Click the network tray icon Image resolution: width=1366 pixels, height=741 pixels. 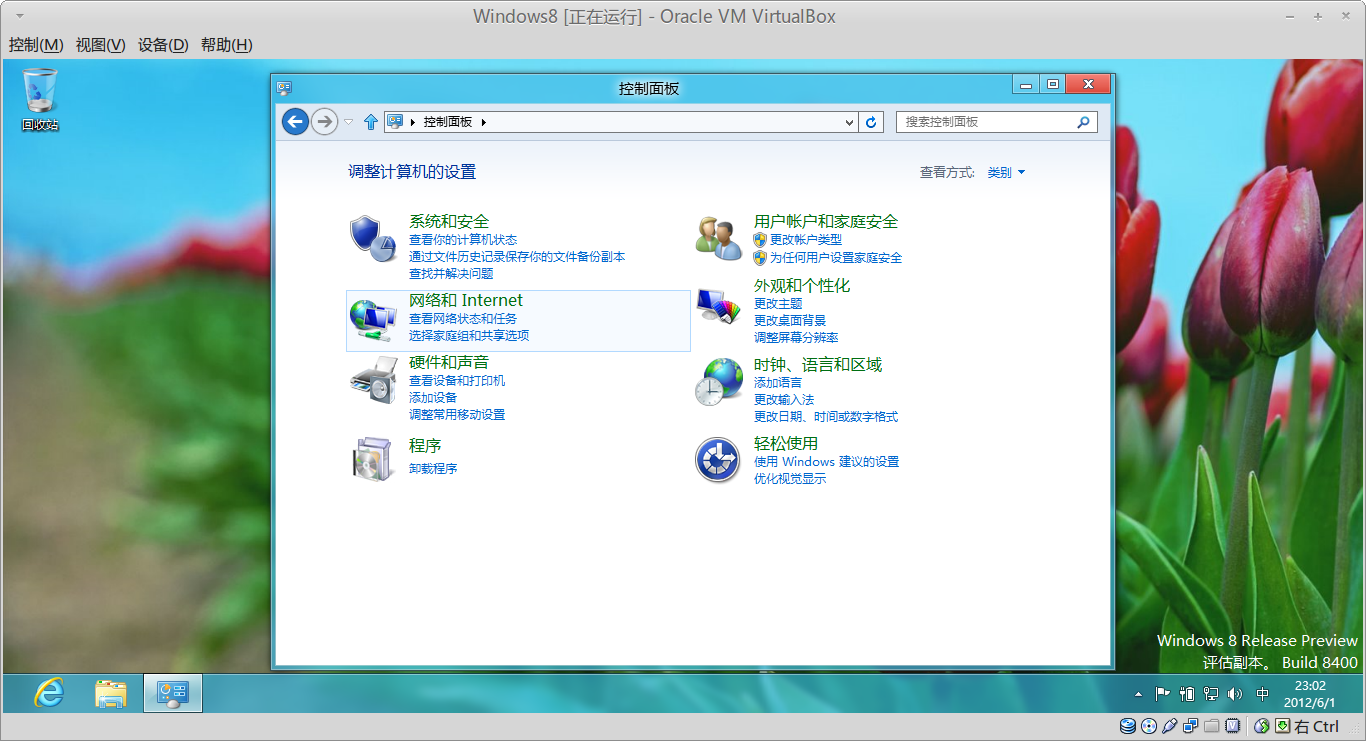1211,693
